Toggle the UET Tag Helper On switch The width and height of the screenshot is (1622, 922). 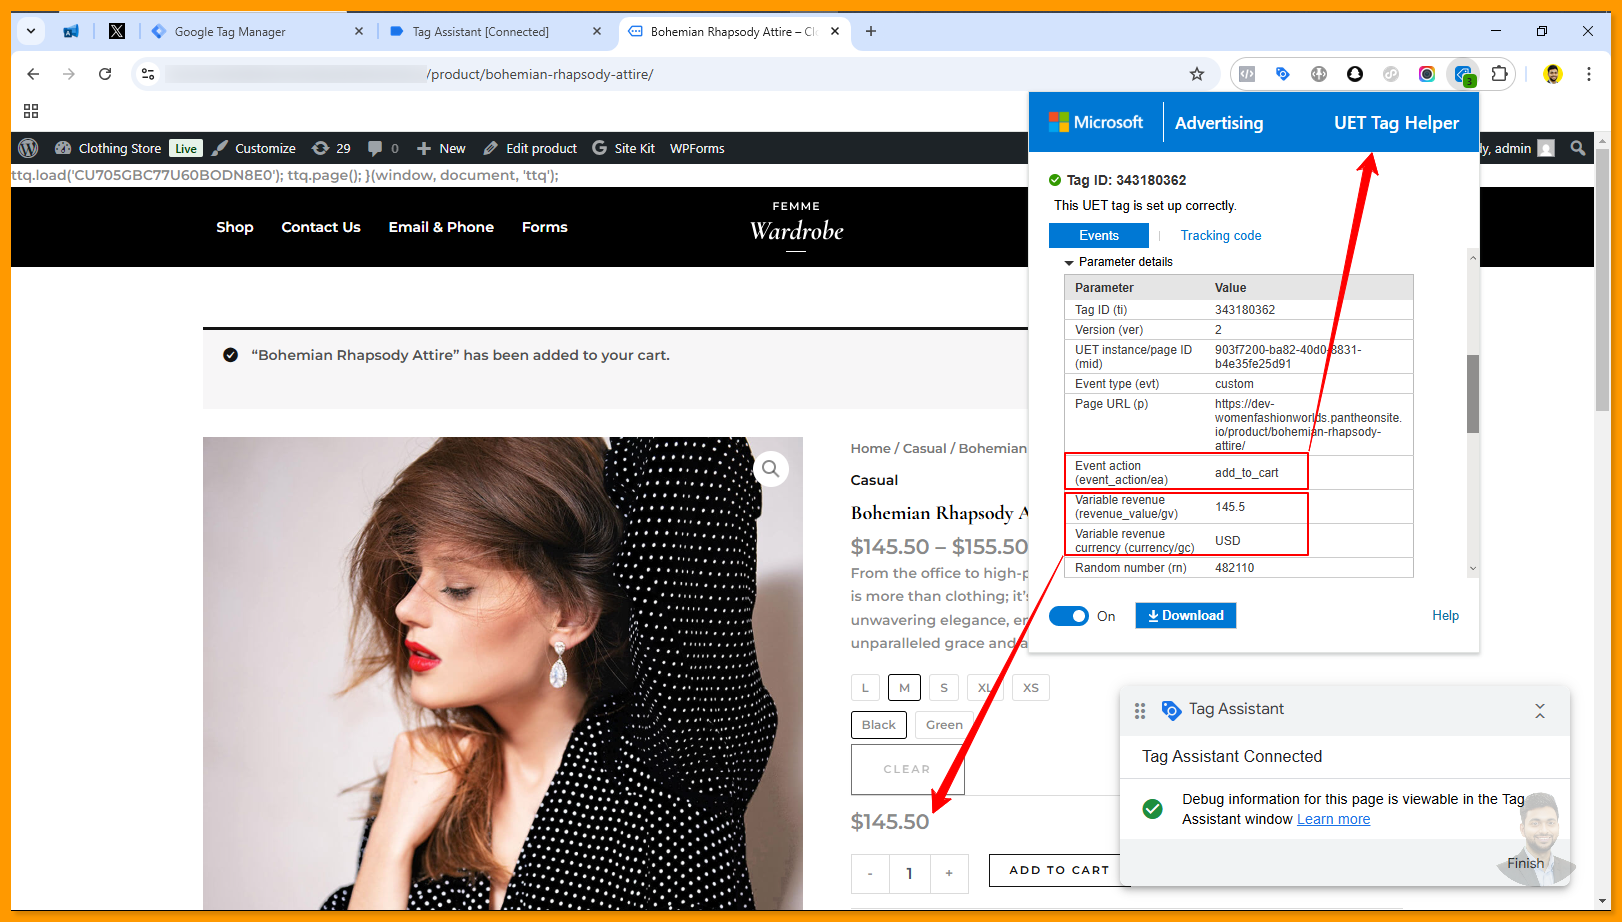click(x=1068, y=616)
